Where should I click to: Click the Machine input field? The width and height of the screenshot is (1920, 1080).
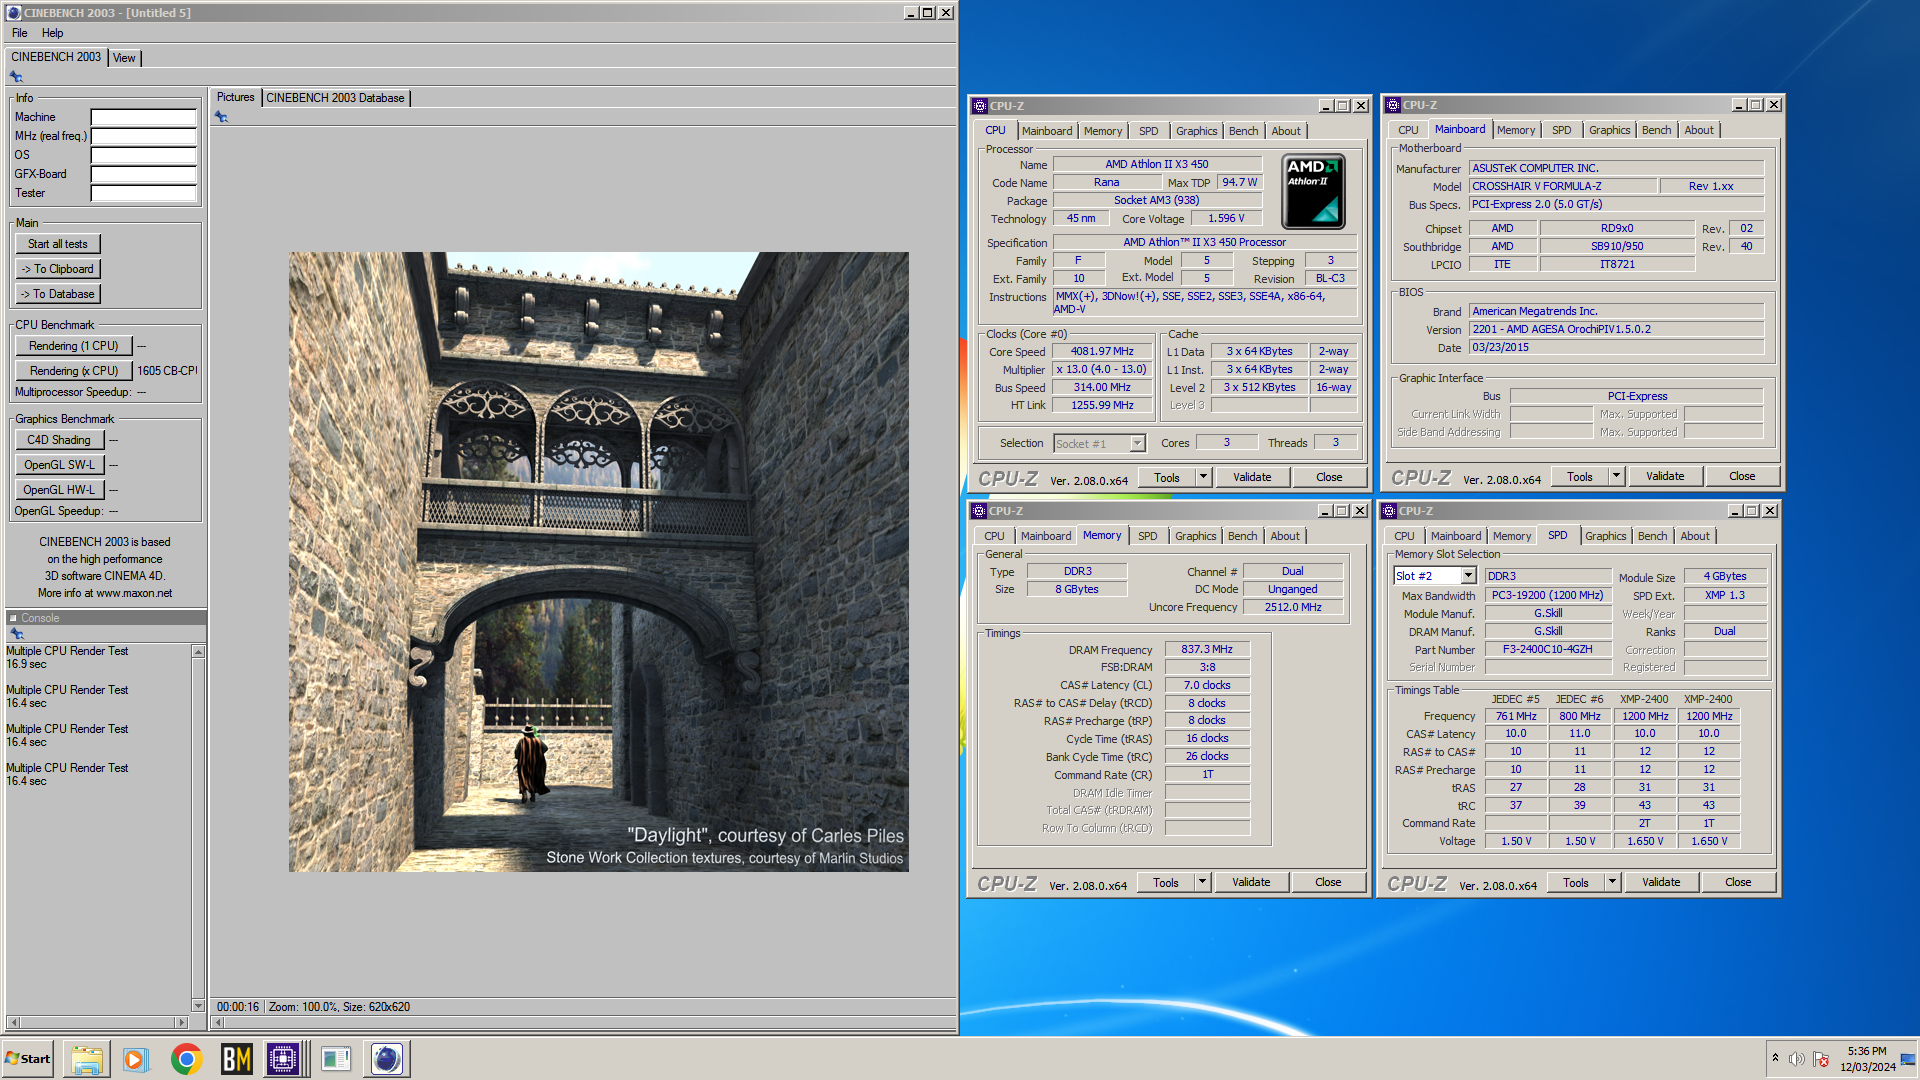144,117
